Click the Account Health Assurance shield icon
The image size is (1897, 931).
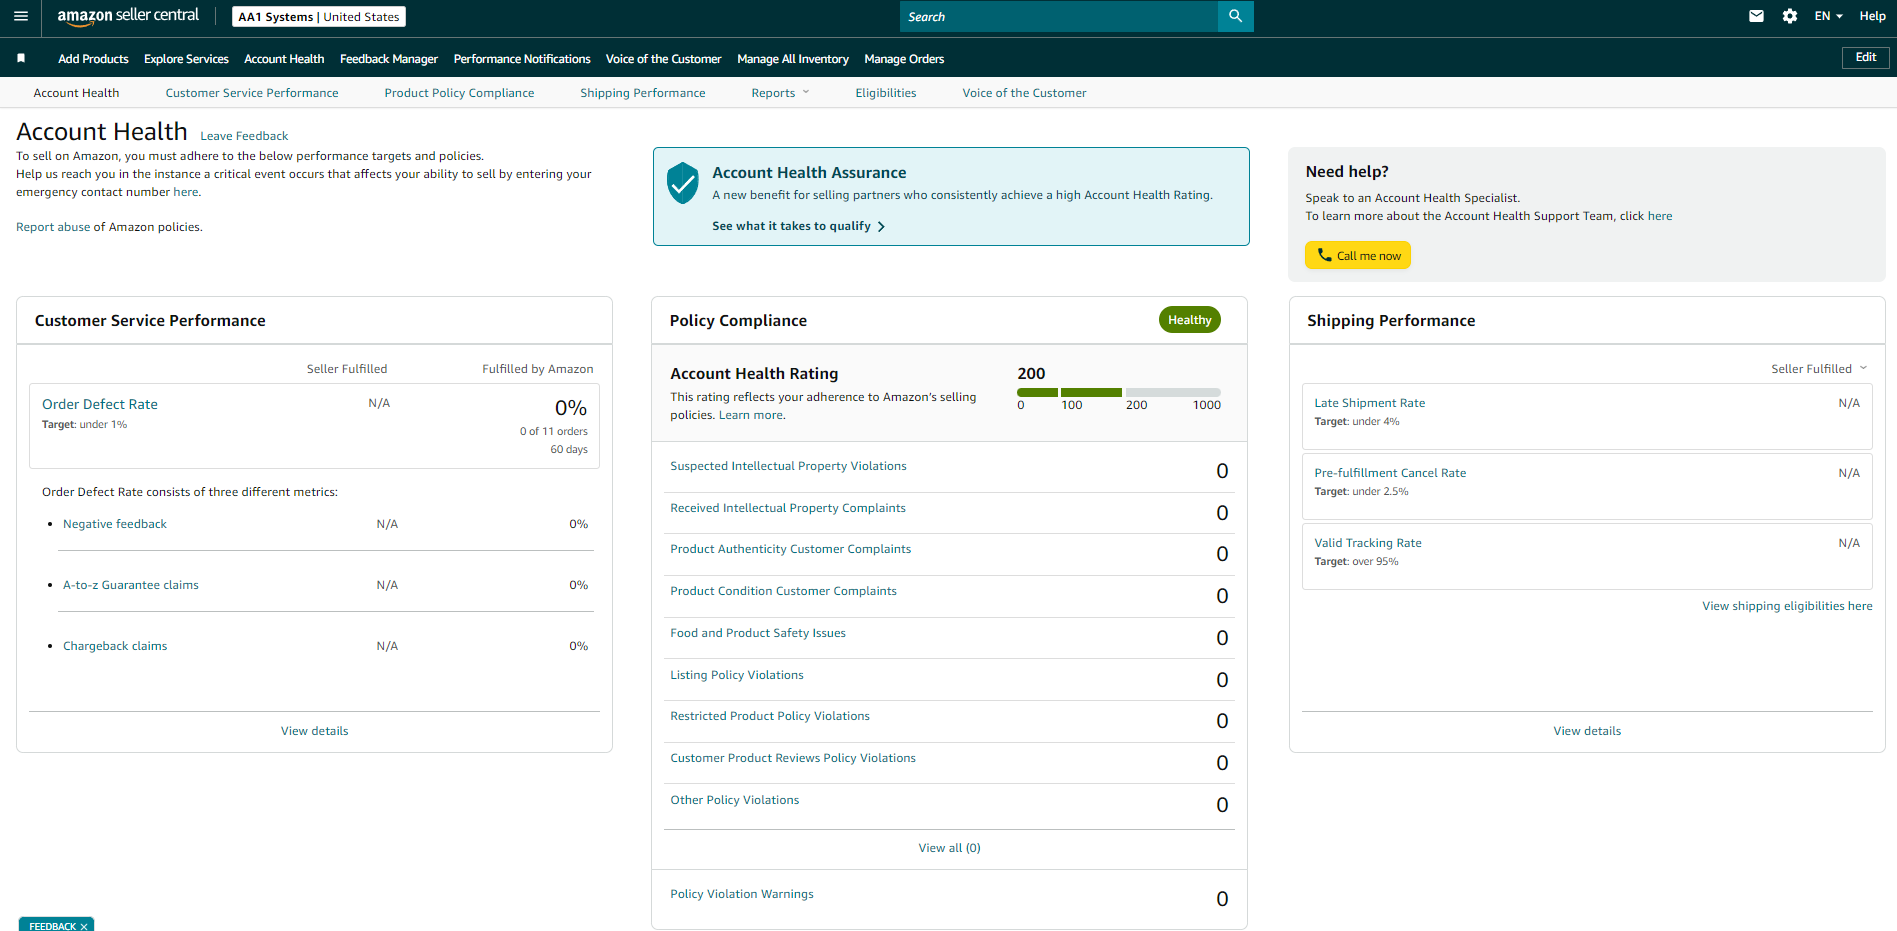click(682, 183)
